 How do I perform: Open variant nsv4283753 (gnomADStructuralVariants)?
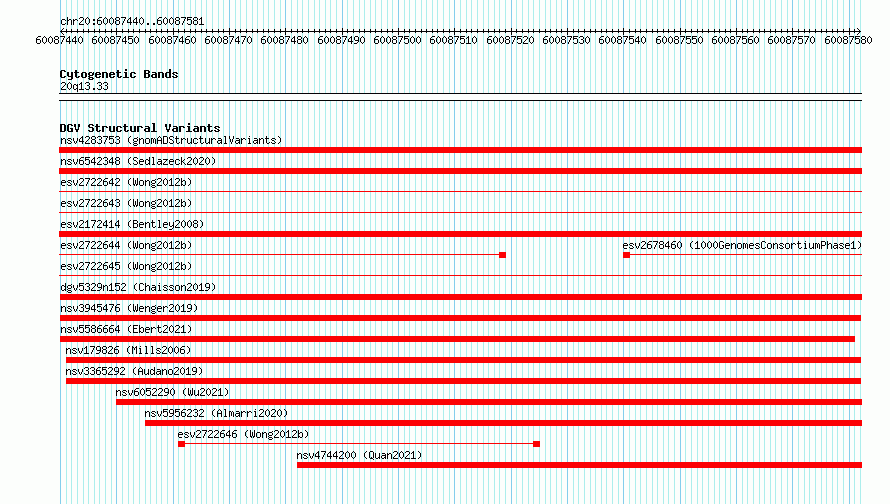pos(171,140)
